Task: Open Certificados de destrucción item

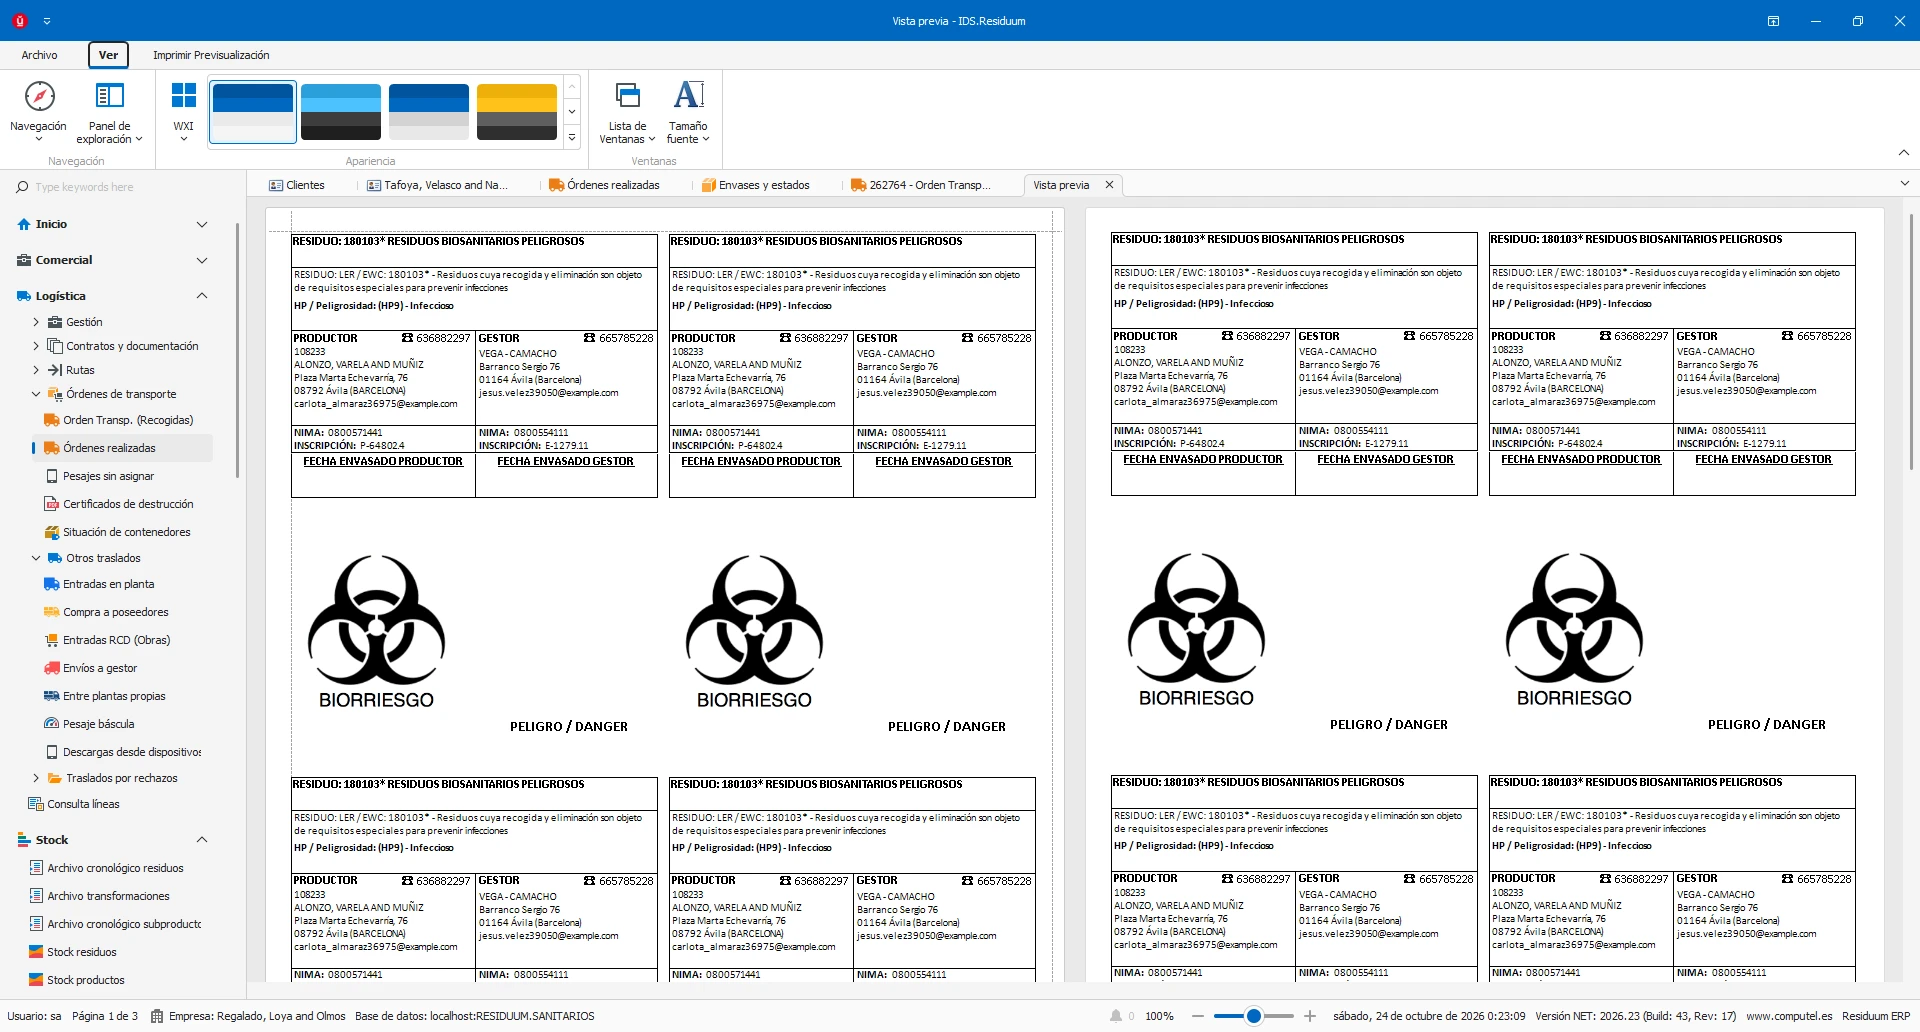Action: [x=128, y=504]
